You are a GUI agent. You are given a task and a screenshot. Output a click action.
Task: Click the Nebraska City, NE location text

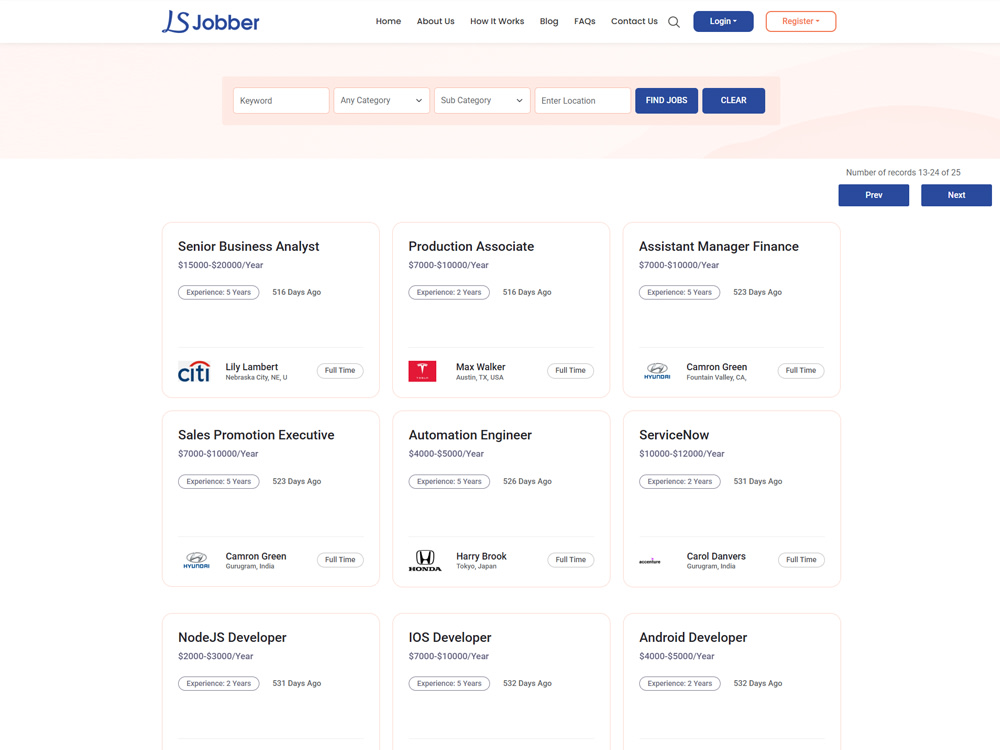tap(256, 378)
